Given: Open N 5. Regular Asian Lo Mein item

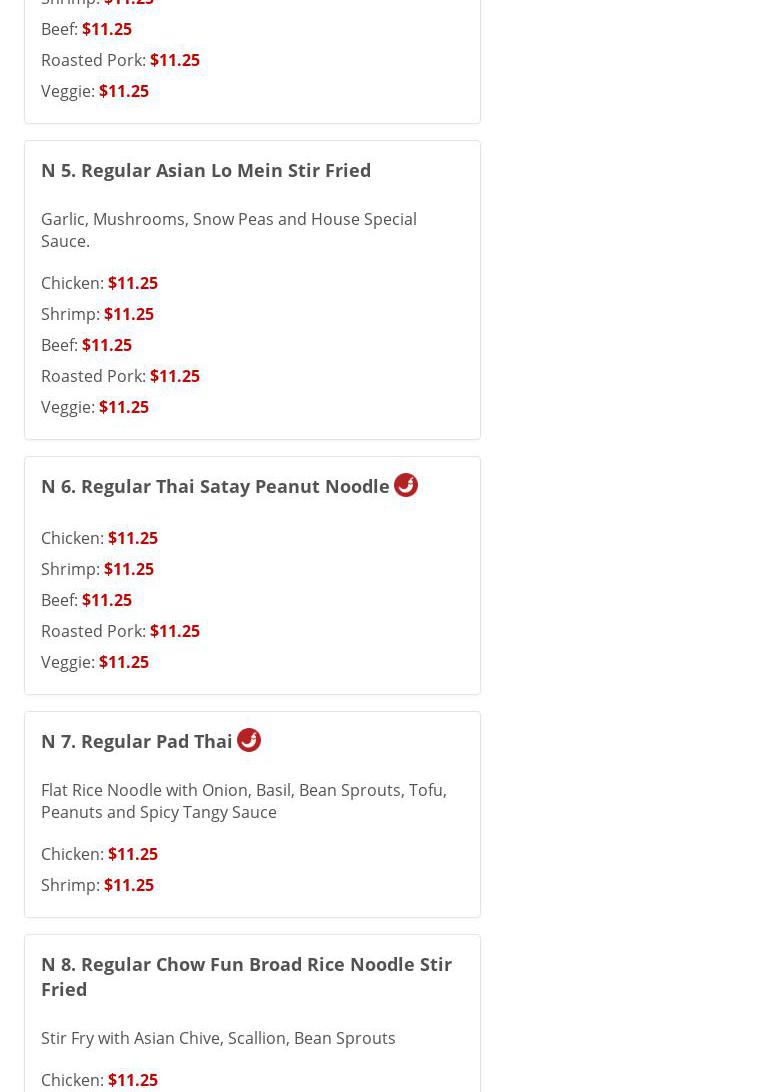Looking at the screenshot, I should click(x=206, y=170).
